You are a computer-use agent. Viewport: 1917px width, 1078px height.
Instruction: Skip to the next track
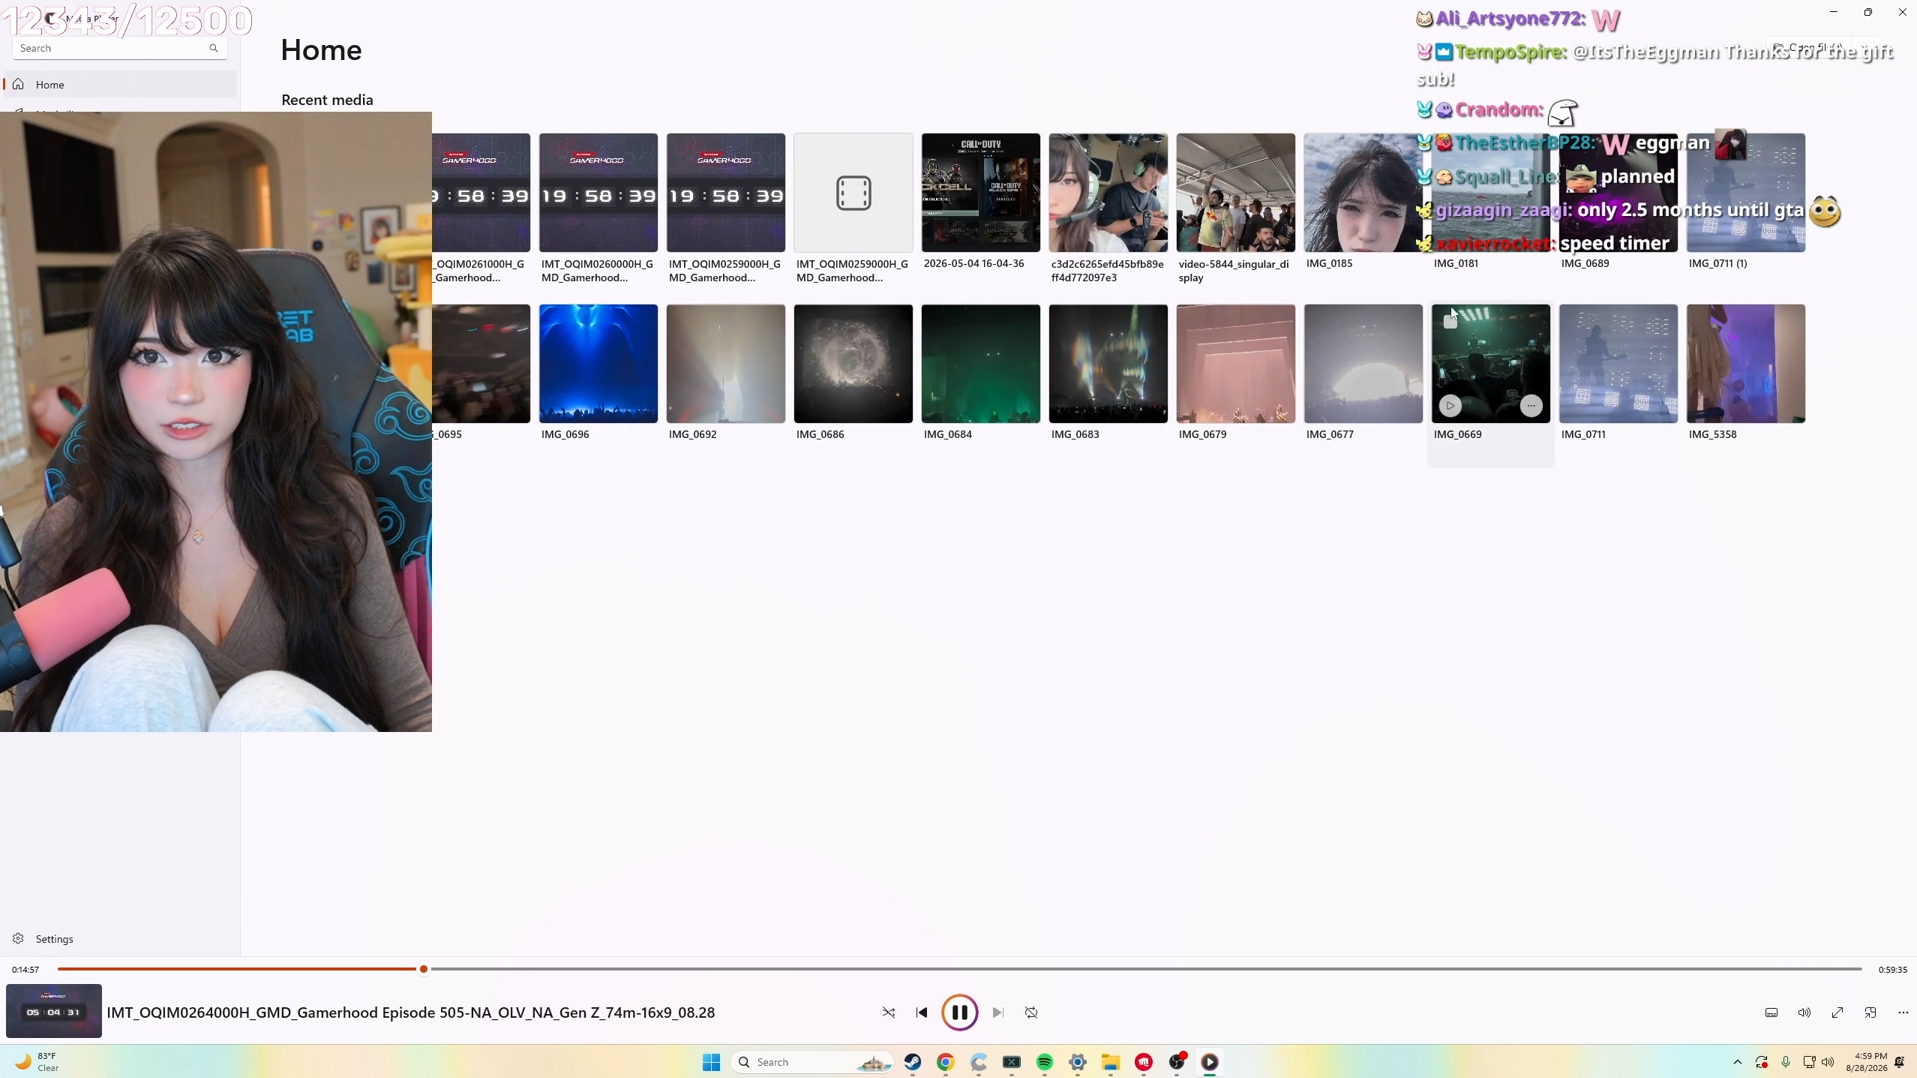[x=997, y=1012]
